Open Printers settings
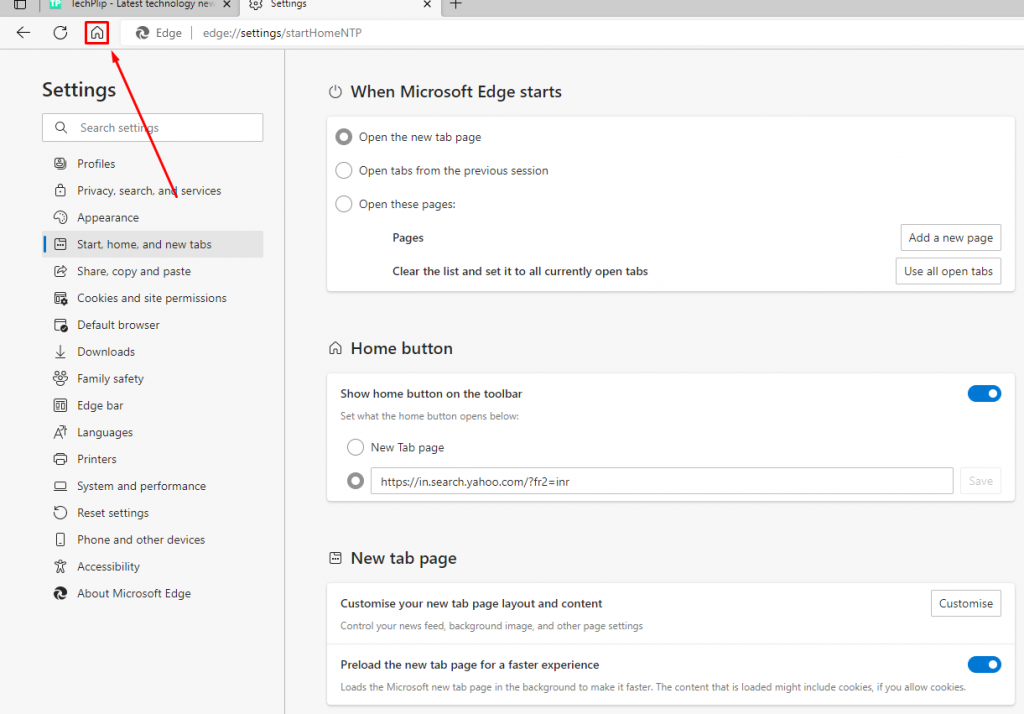 [x=153, y=459]
